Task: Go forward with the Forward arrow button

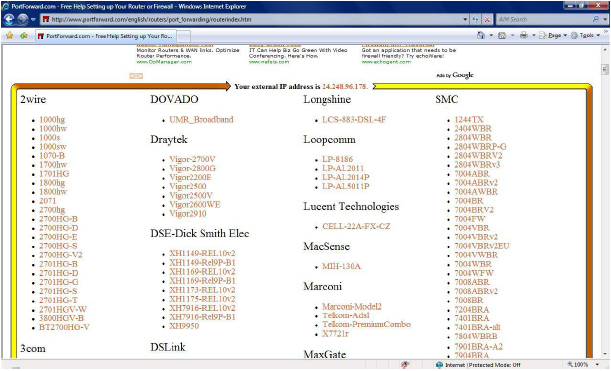Action: click(23, 19)
